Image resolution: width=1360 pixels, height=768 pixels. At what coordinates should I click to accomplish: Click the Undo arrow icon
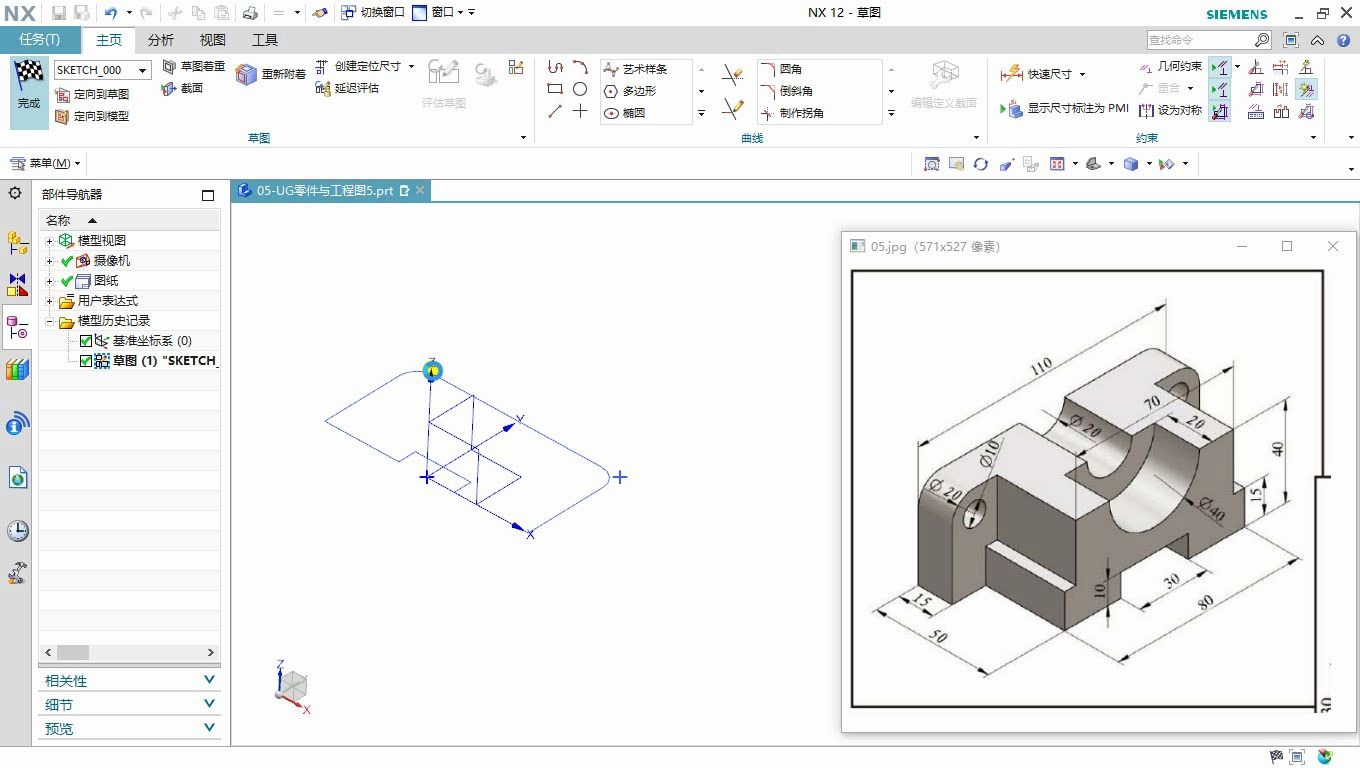pos(110,13)
